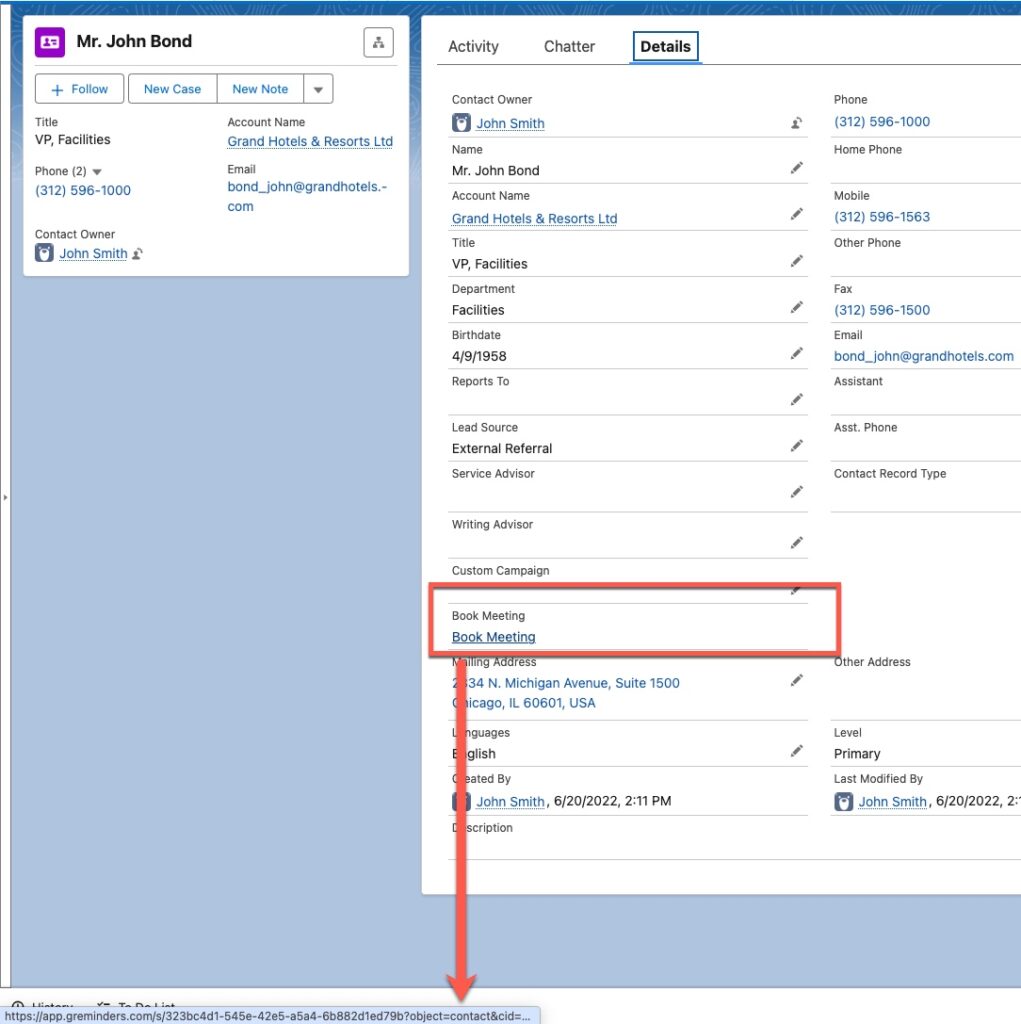
Task: Click John Smith avatar in left contact card
Action: (44, 253)
